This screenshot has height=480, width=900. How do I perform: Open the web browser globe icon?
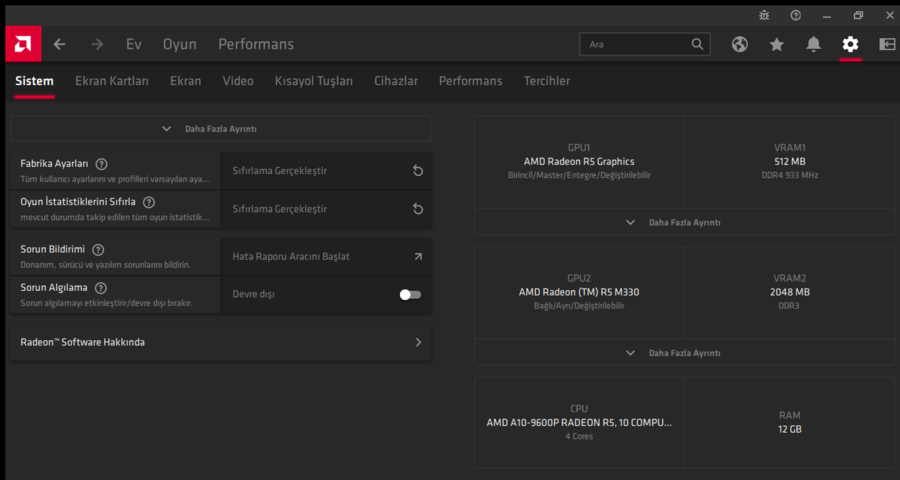click(x=740, y=44)
